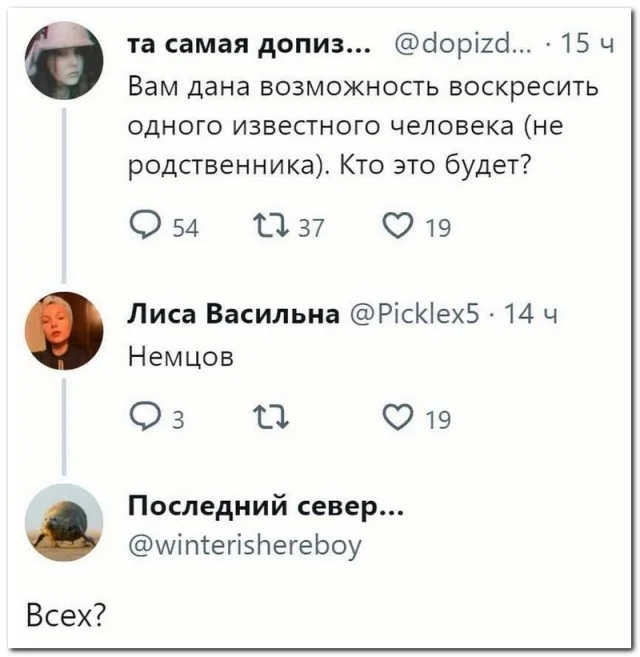Open Лиса Васильна's profile picture

[x=64, y=331]
